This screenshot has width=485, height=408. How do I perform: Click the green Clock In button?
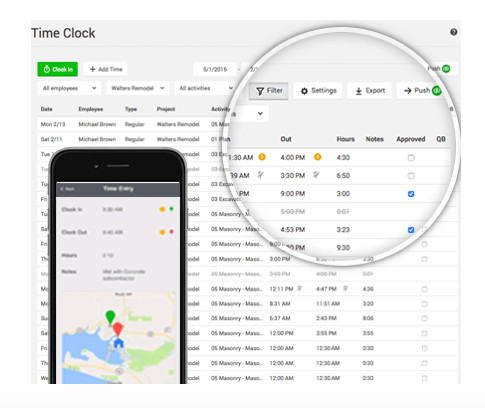click(57, 69)
